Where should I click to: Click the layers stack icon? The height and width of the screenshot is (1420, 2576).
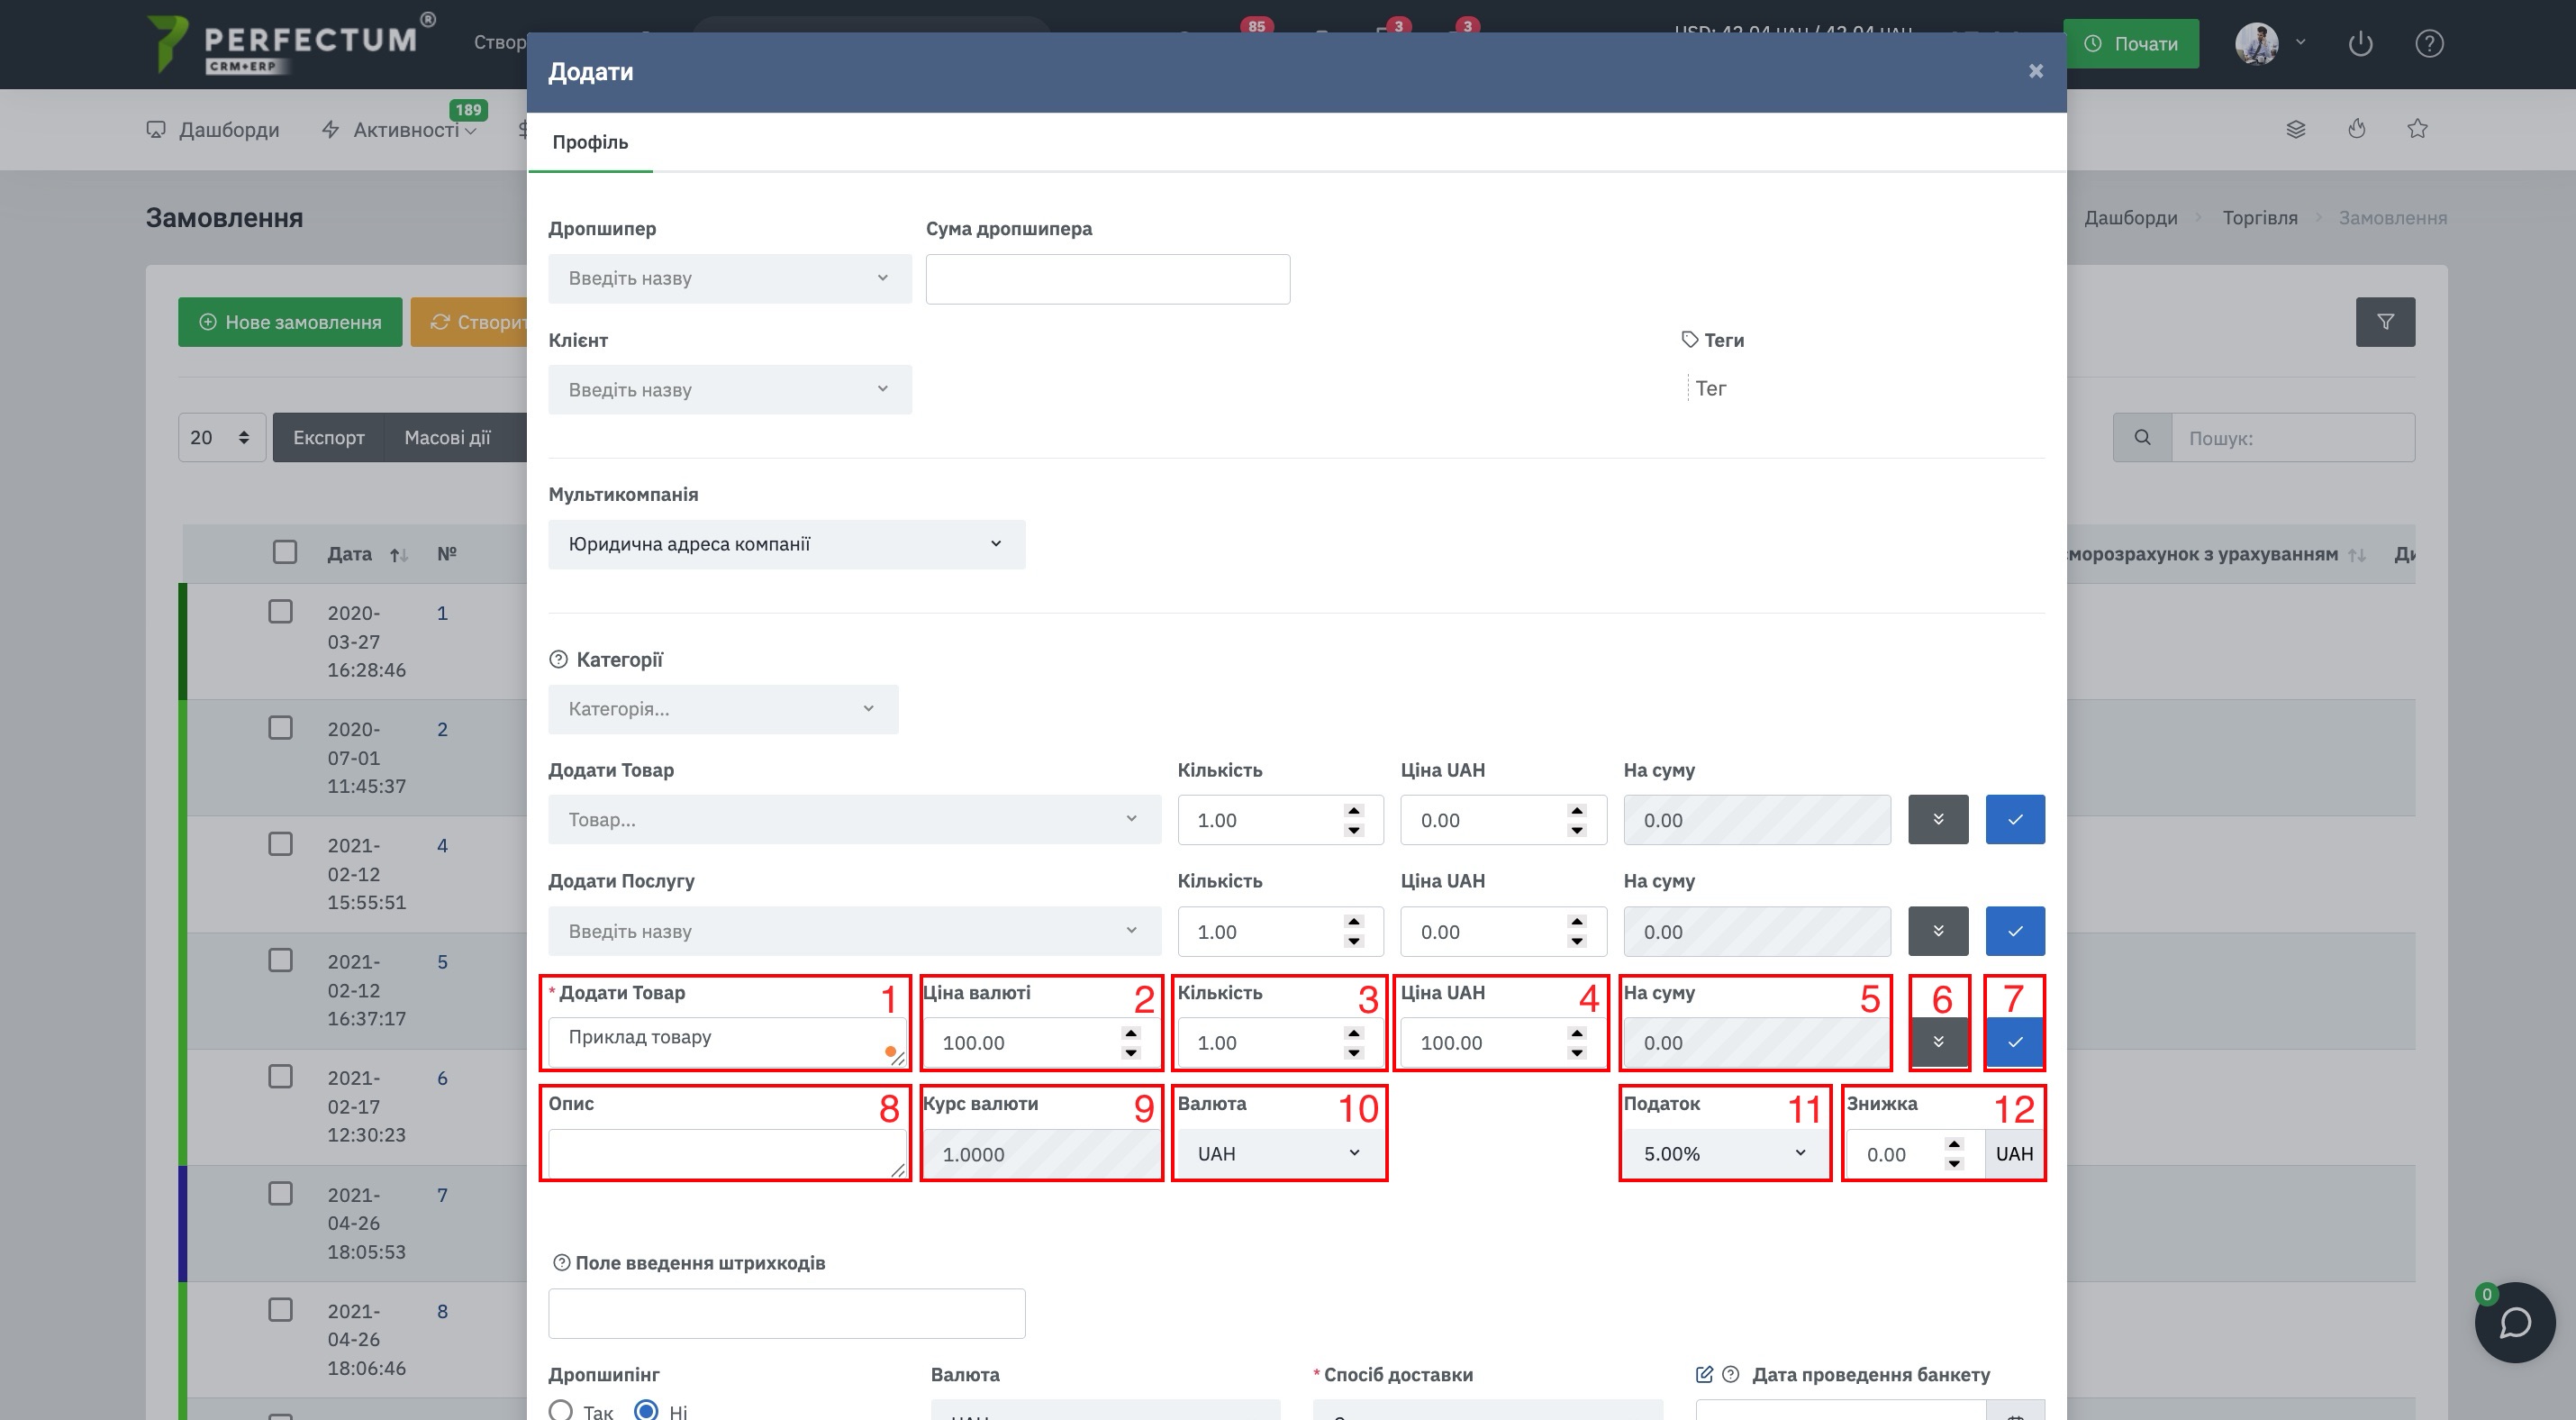pyautogui.click(x=2296, y=129)
